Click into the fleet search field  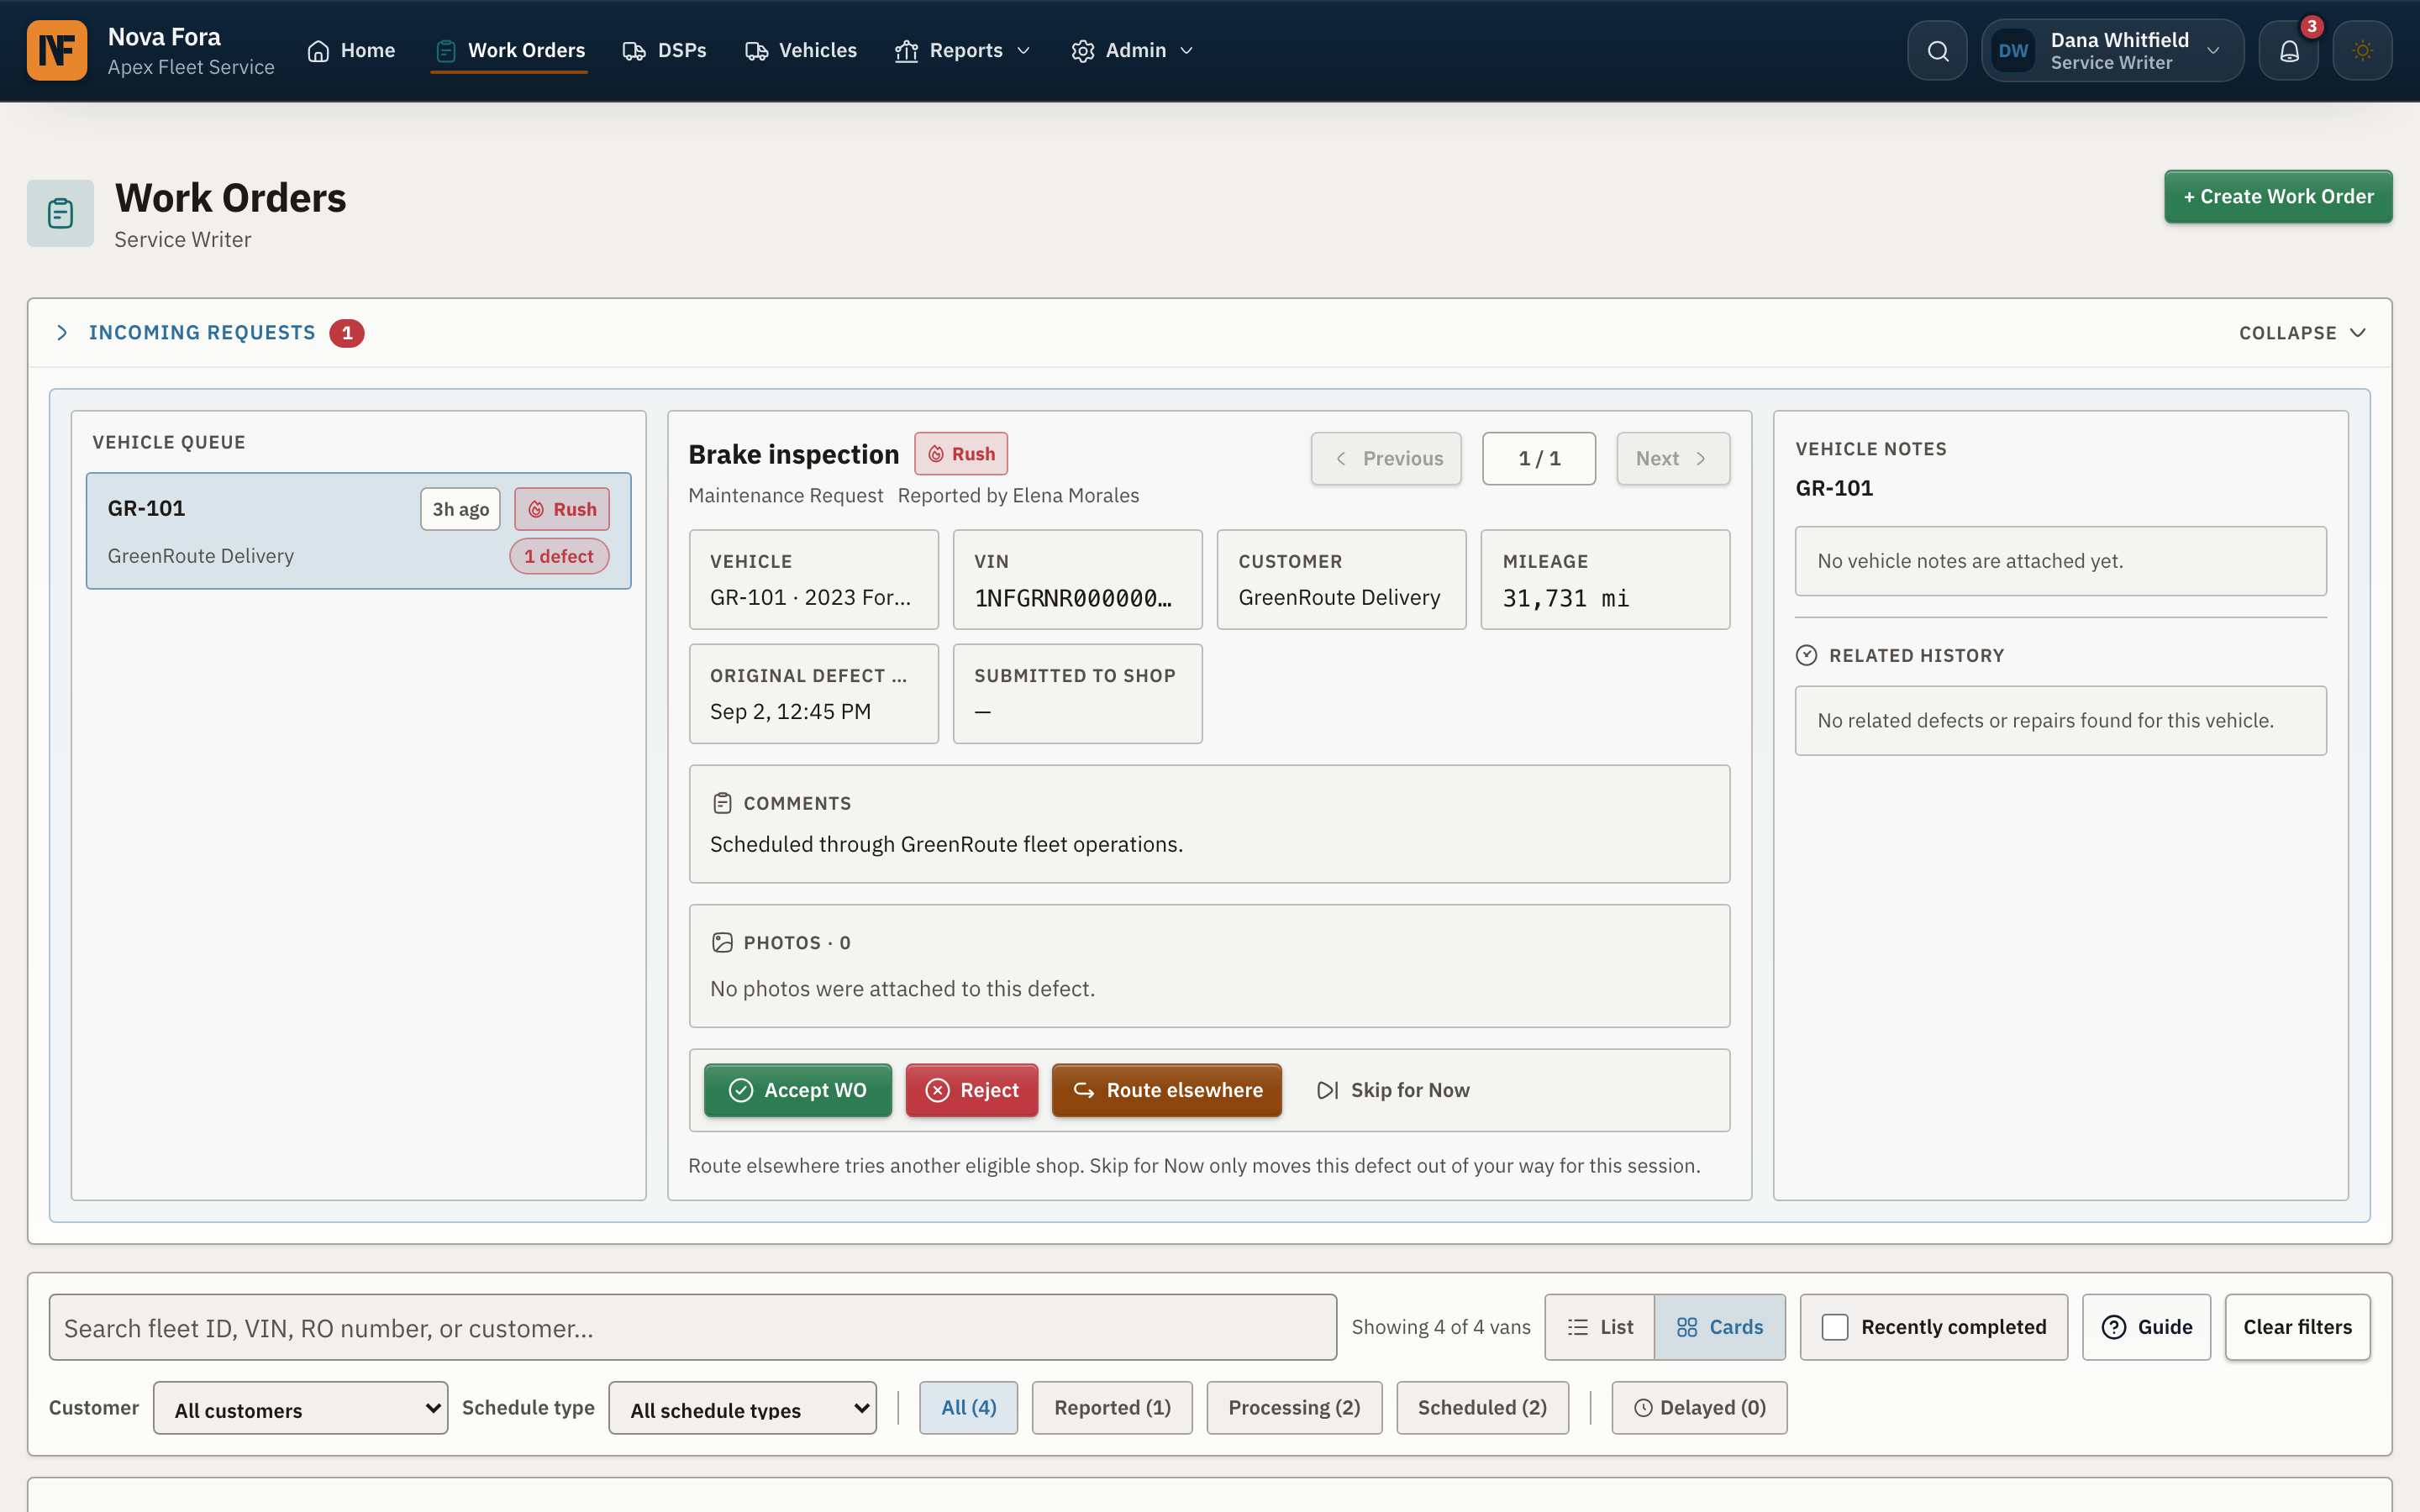692,1327
